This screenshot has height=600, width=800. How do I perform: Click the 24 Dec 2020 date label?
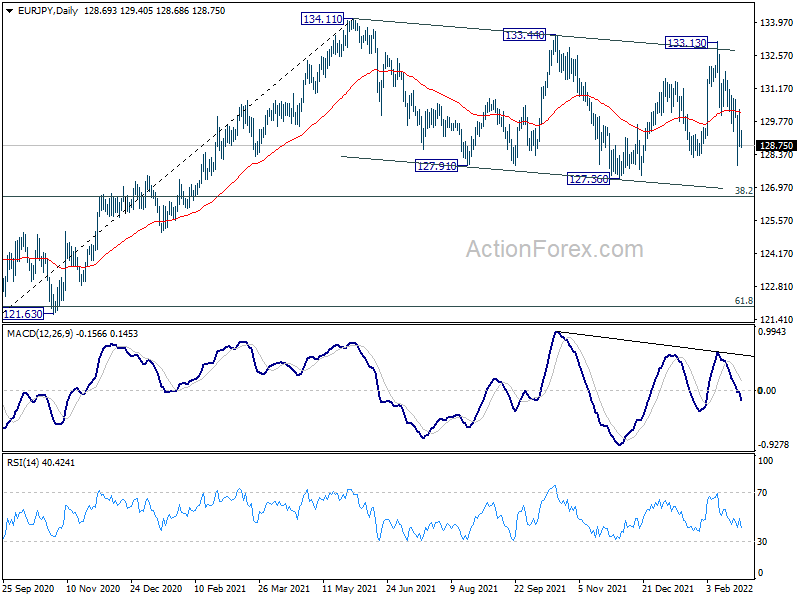pyautogui.click(x=157, y=589)
